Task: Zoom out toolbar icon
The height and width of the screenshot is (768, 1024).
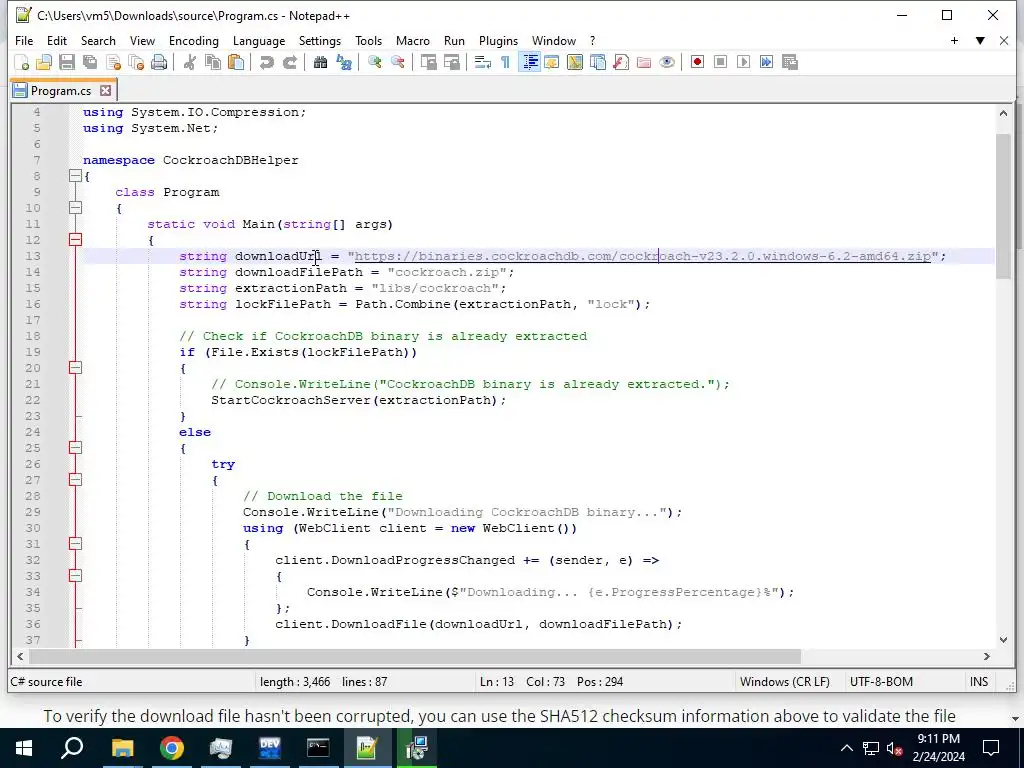Action: click(x=397, y=62)
